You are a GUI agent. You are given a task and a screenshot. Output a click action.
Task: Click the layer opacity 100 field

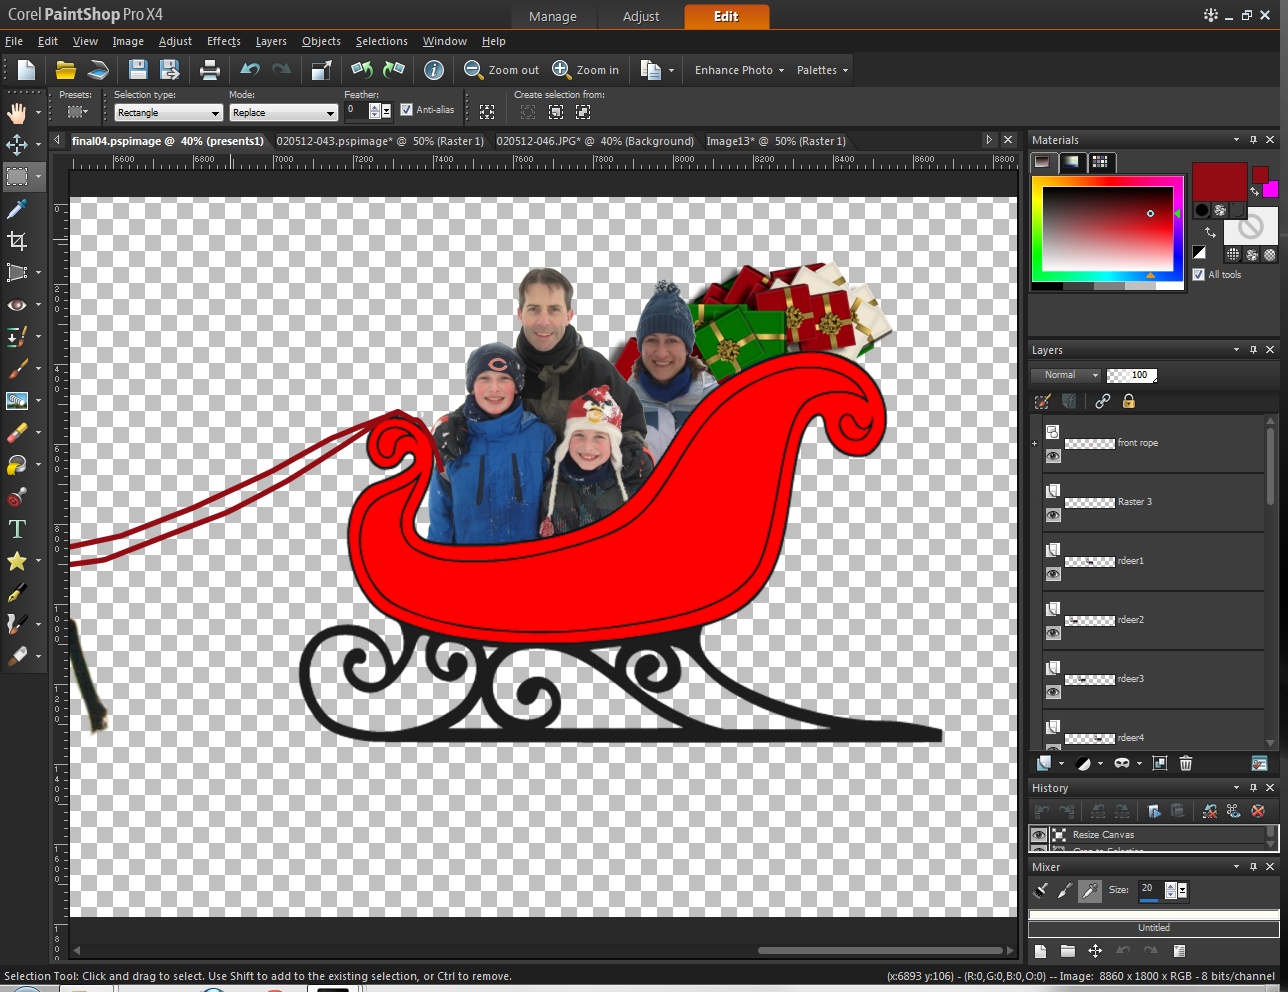pyautogui.click(x=1132, y=375)
